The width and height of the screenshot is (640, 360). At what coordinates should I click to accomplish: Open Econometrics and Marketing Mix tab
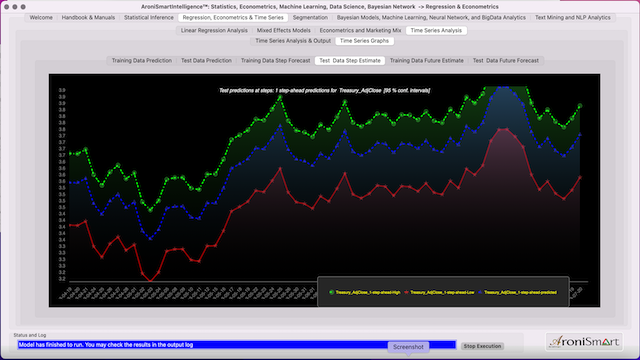point(360,31)
